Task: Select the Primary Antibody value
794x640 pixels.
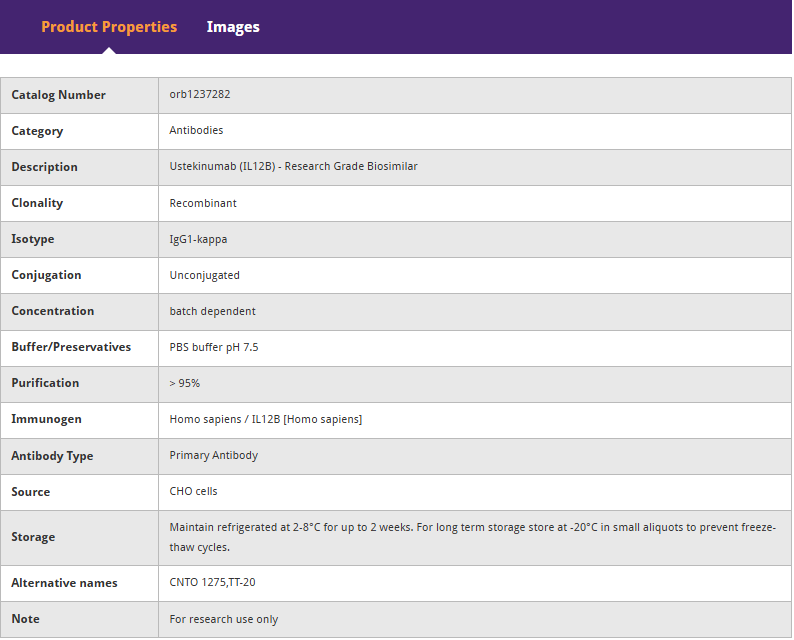Action: (213, 455)
